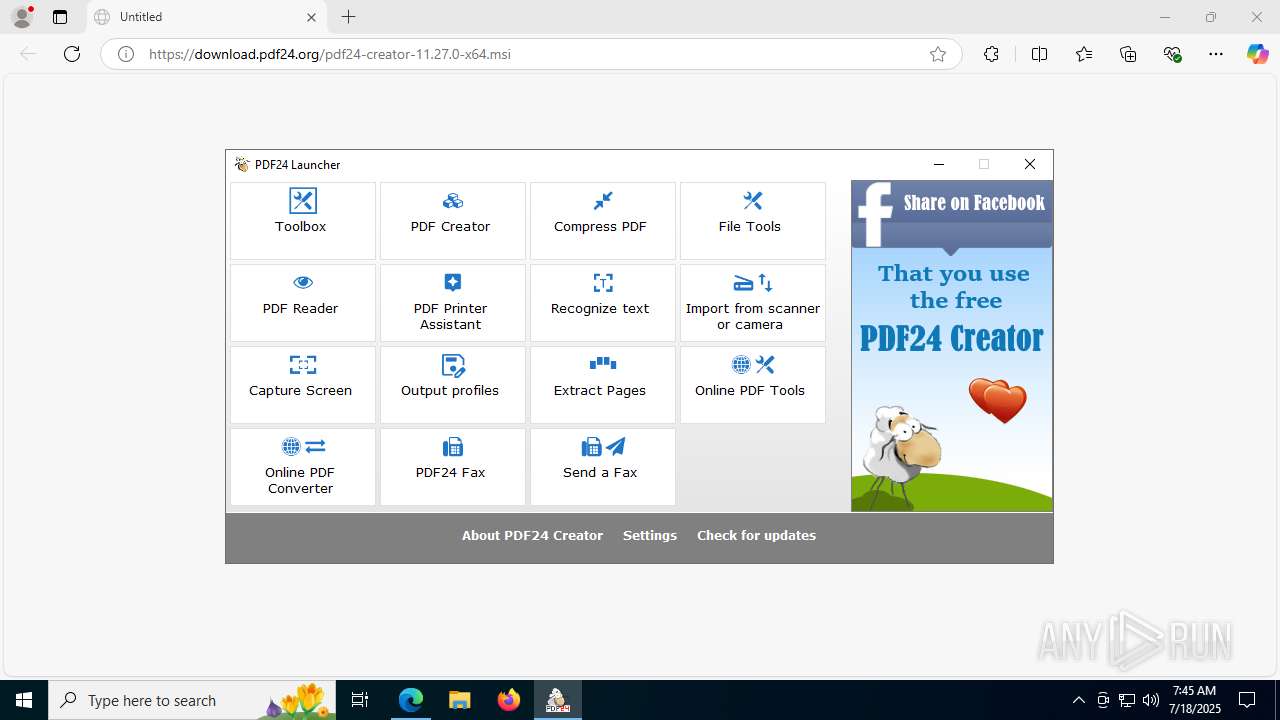Open Output profiles tile
1280x720 pixels.
pos(452,385)
